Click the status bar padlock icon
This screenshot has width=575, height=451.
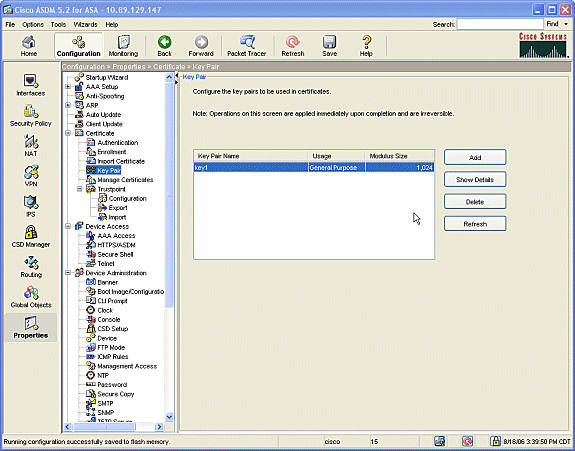coord(495,441)
